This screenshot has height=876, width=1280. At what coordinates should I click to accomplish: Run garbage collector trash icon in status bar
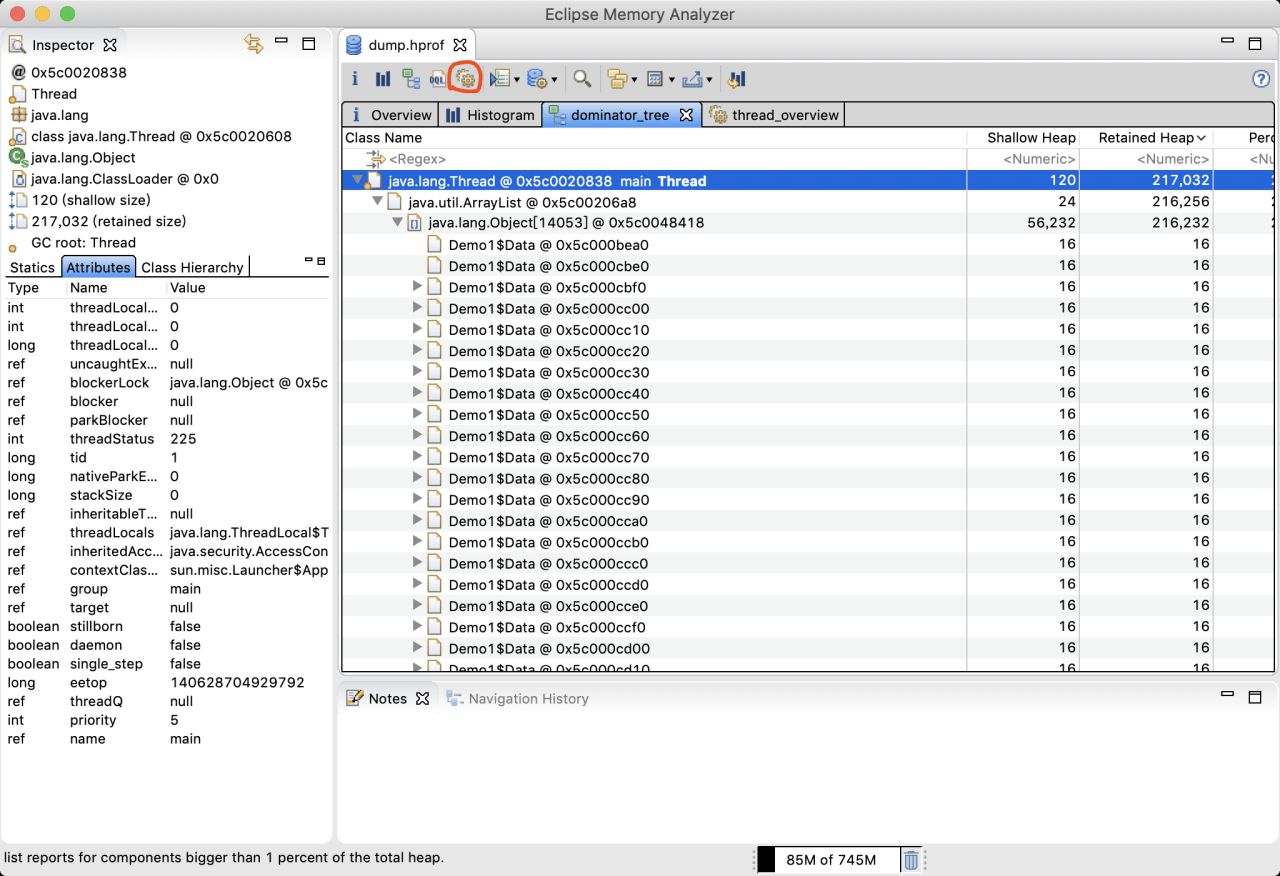click(911, 860)
